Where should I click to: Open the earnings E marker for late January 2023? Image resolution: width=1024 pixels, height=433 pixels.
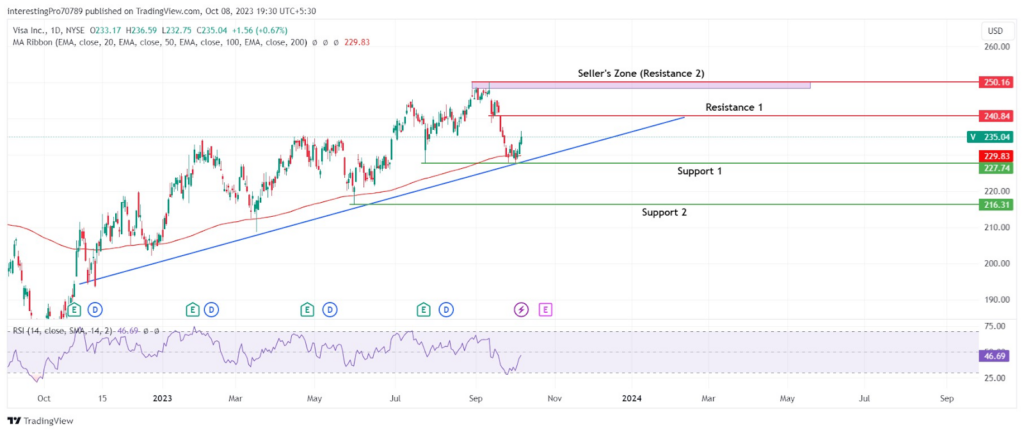click(192, 309)
